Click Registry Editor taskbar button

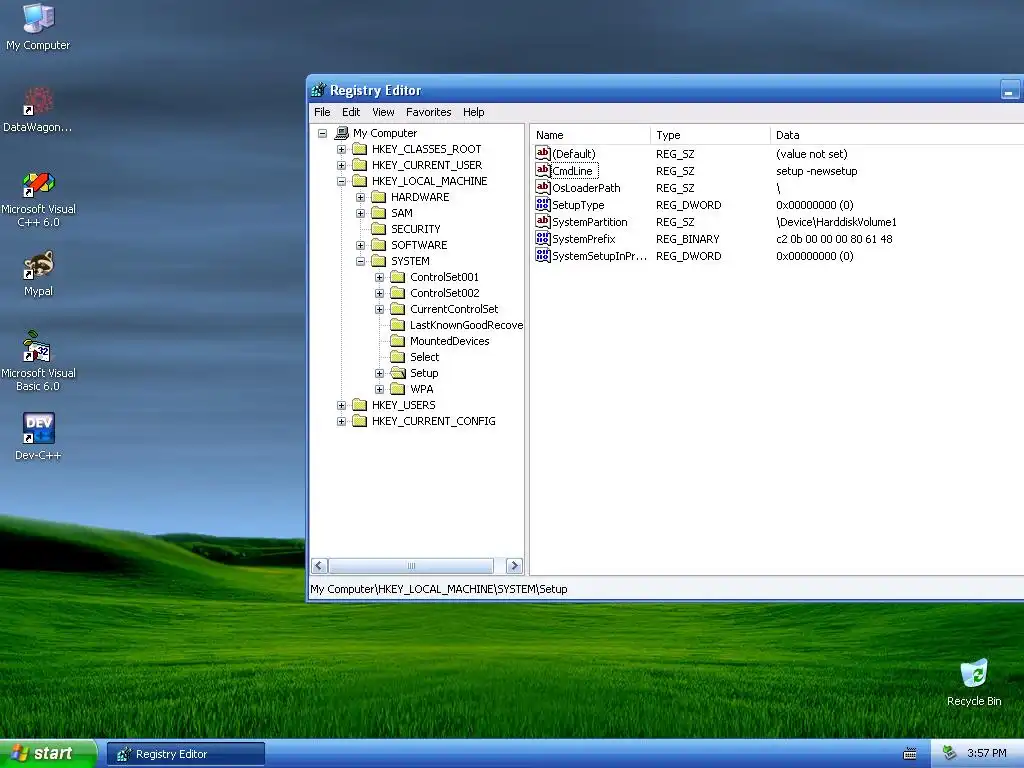click(186, 754)
